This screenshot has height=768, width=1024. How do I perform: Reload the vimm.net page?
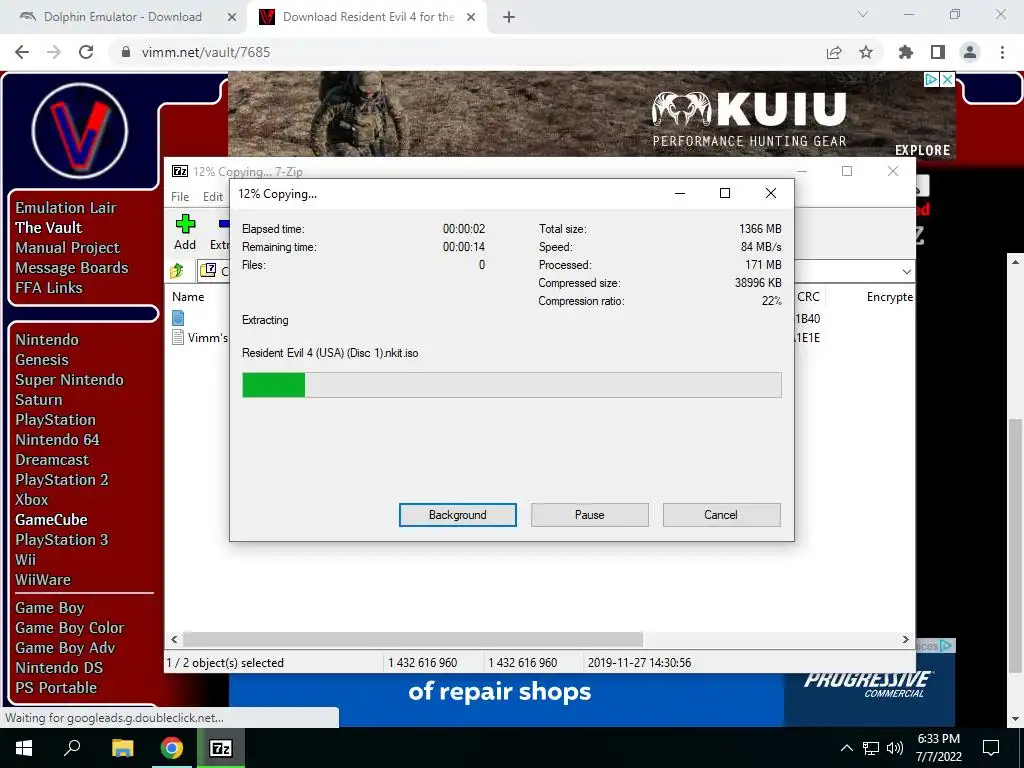(86, 52)
